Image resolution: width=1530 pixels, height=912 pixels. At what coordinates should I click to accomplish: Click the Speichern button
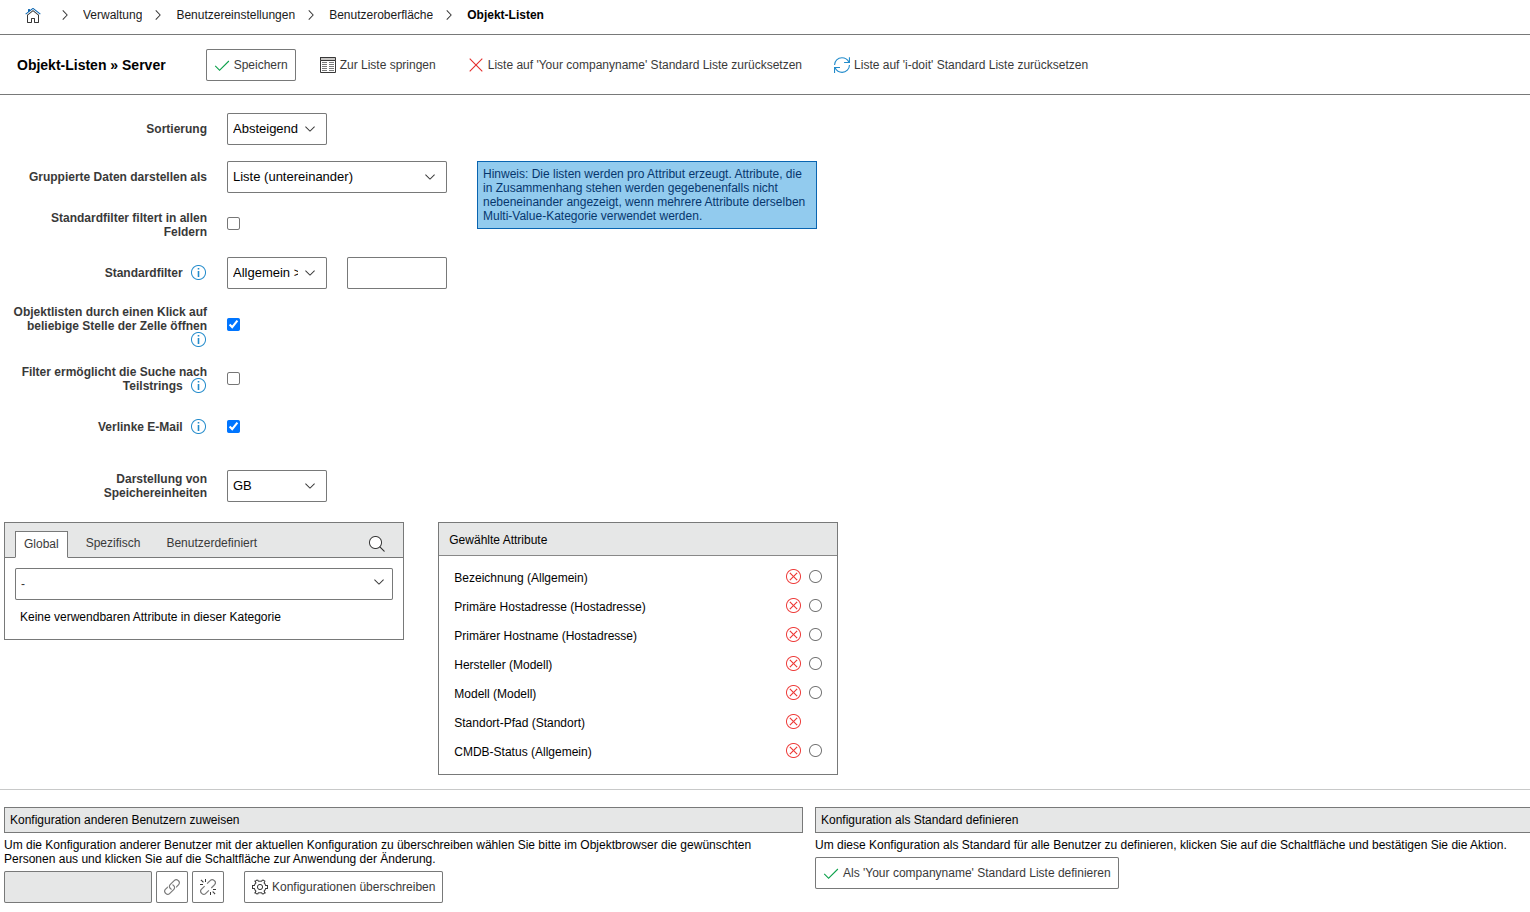pyautogui.click(x=251, y=65)
